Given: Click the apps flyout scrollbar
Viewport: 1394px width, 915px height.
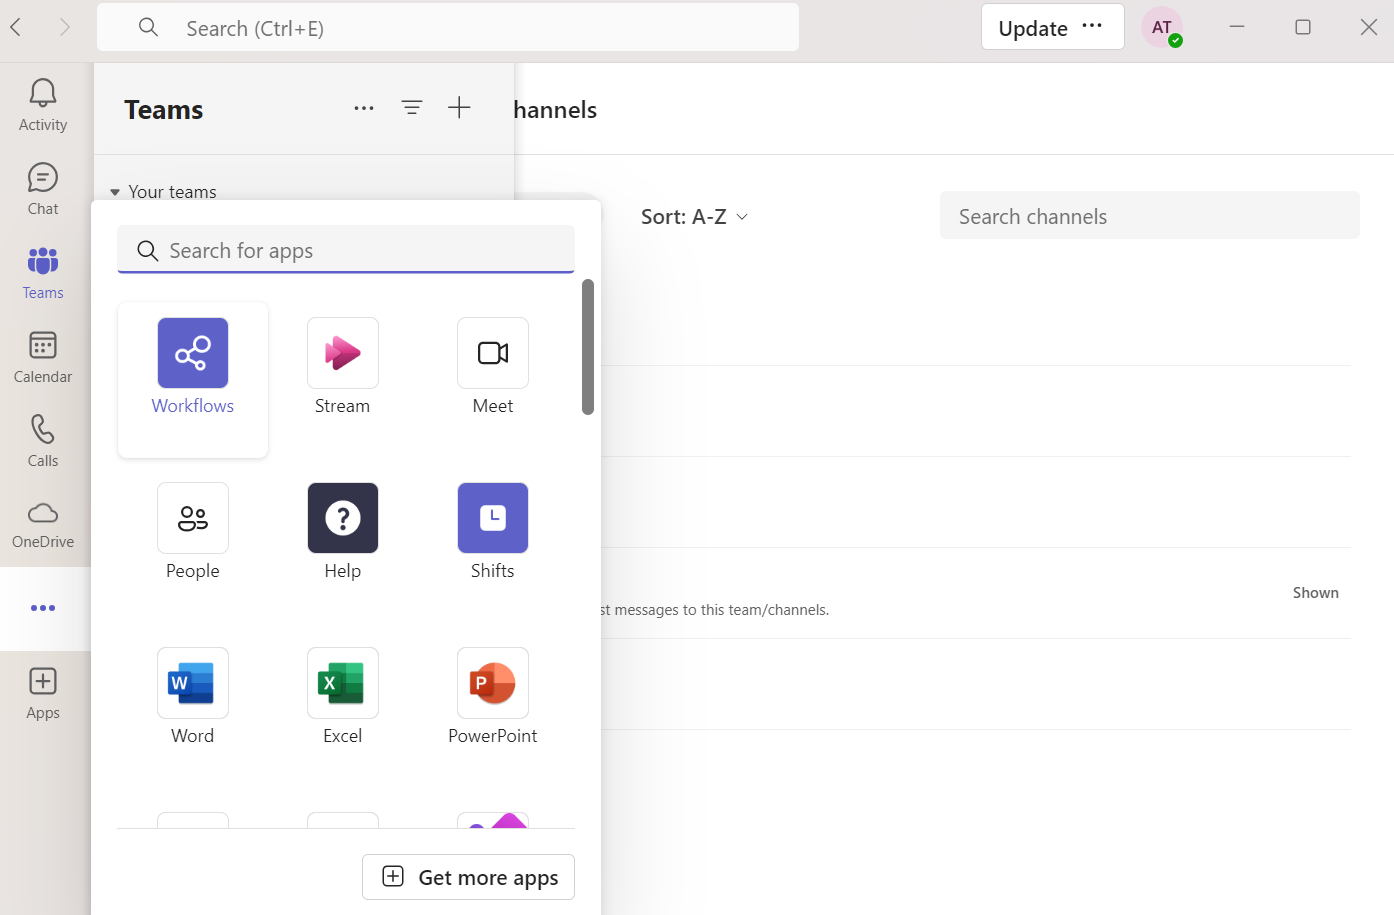Looking at the screenshot, I should (x=588, y=346).
